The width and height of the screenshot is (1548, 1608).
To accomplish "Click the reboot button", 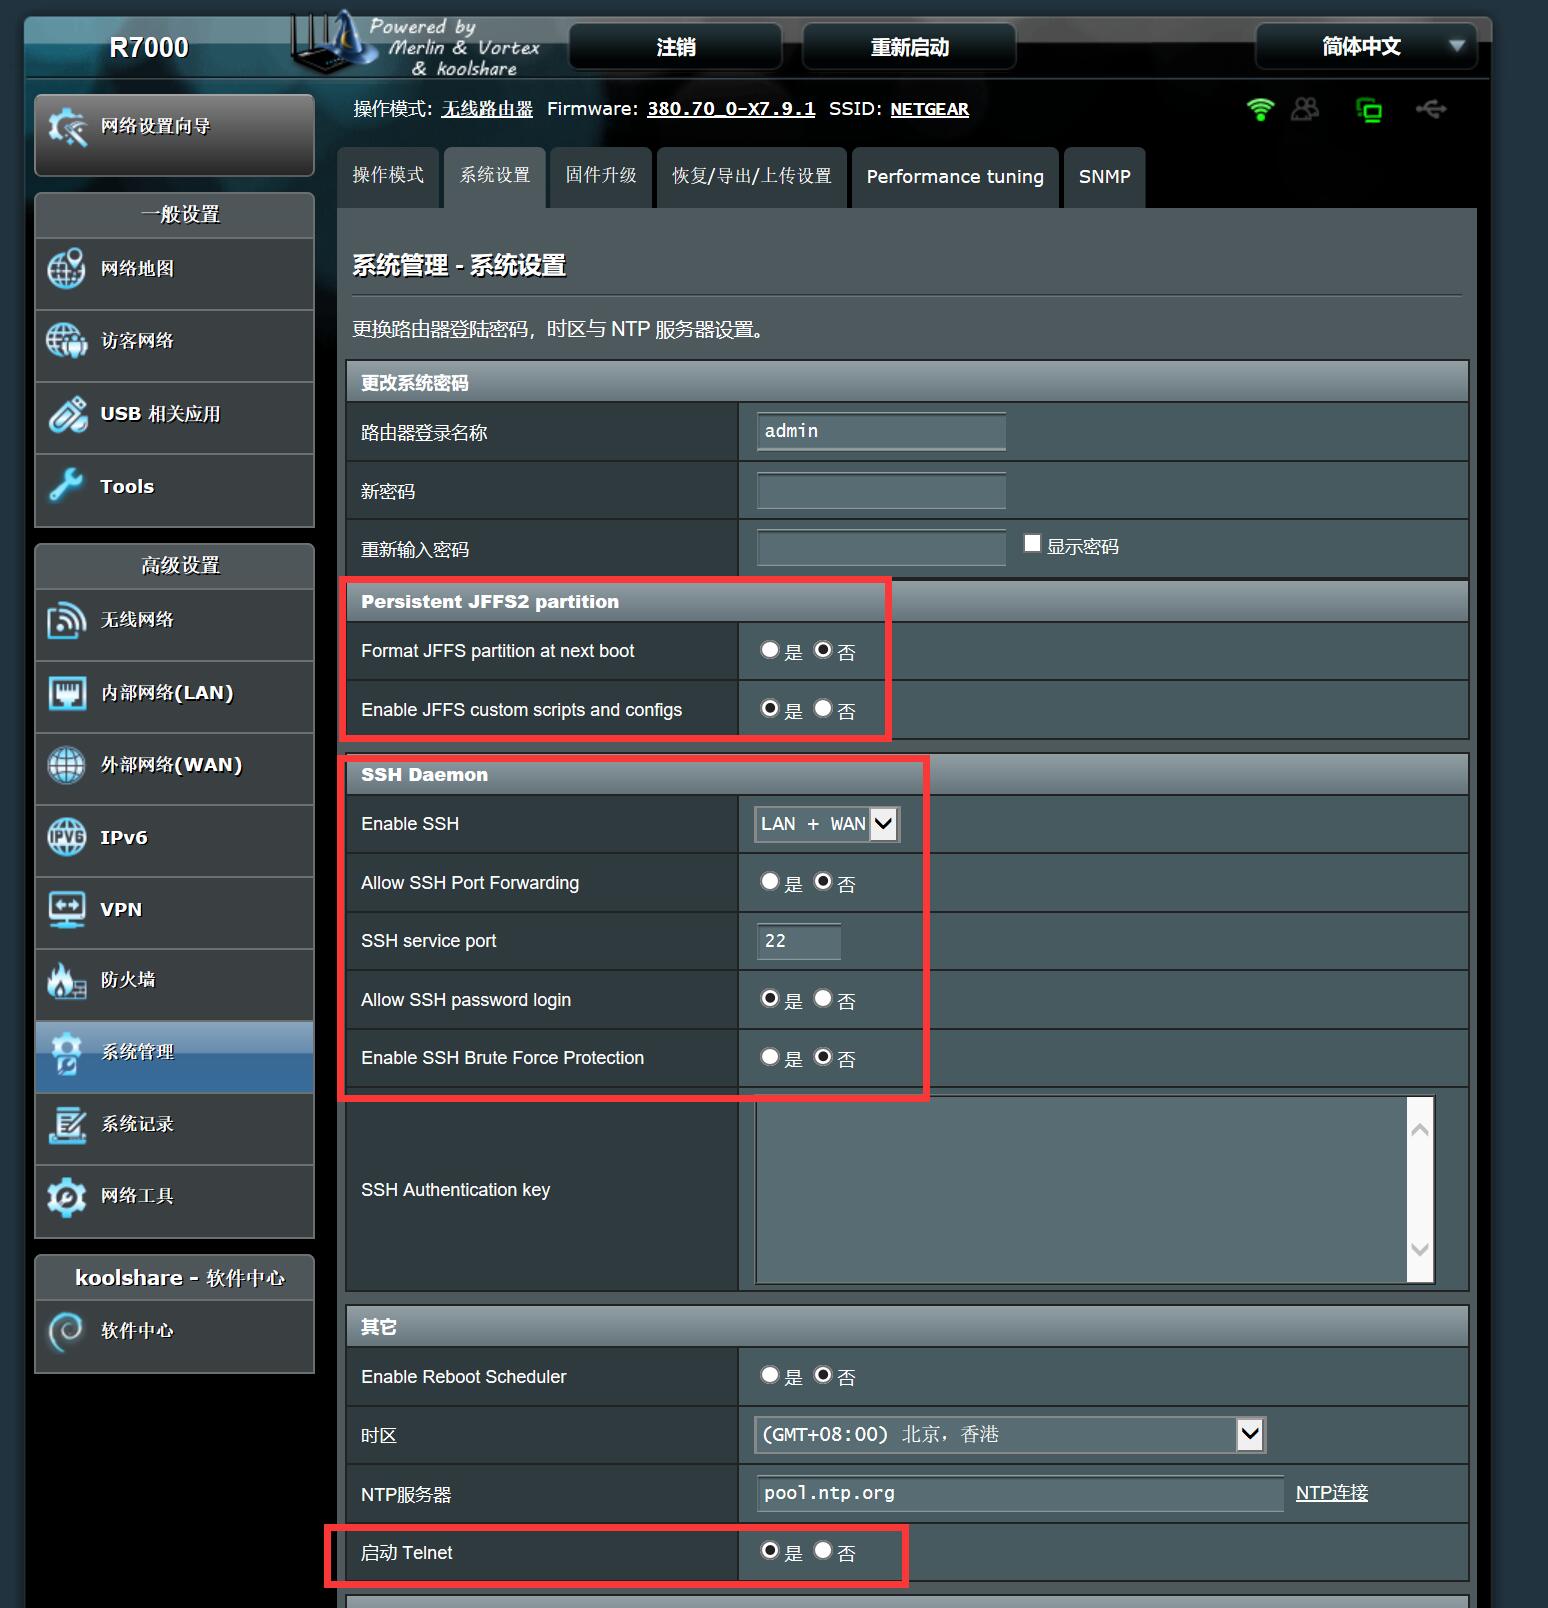I will tap(910, 47).
